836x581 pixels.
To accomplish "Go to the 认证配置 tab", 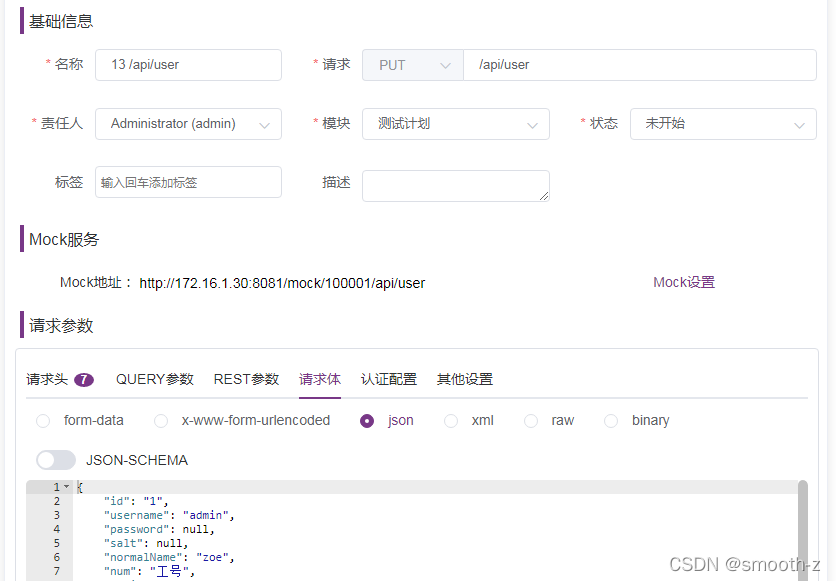I will click(389, 380).
